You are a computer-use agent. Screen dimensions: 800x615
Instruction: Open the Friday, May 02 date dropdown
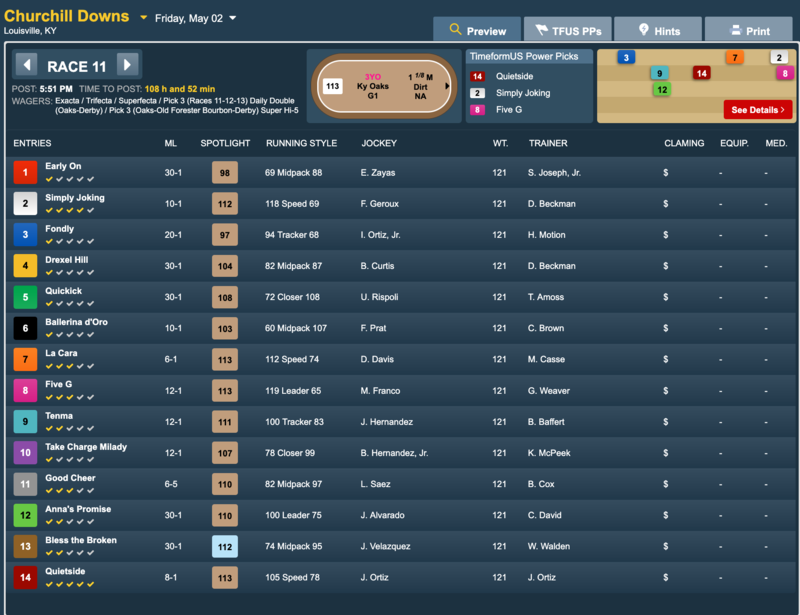tap(233, 18)
